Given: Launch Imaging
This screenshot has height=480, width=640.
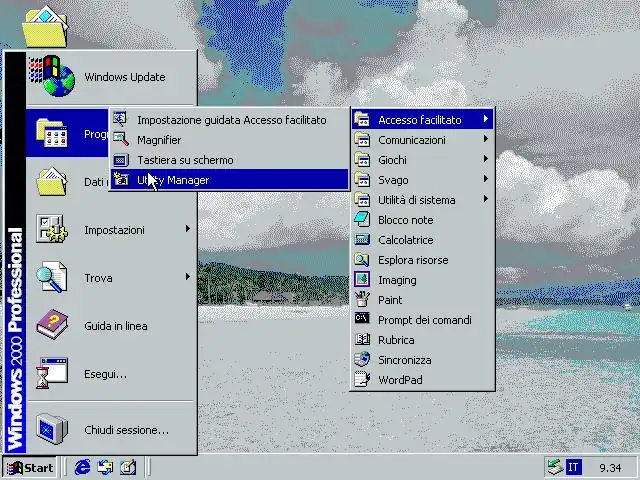Looking at the screenshot, I should 422,280.
